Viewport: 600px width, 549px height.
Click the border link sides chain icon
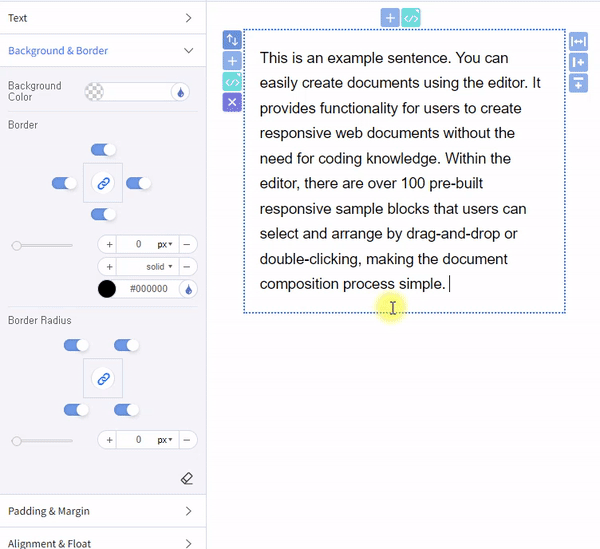coord(103,183)
